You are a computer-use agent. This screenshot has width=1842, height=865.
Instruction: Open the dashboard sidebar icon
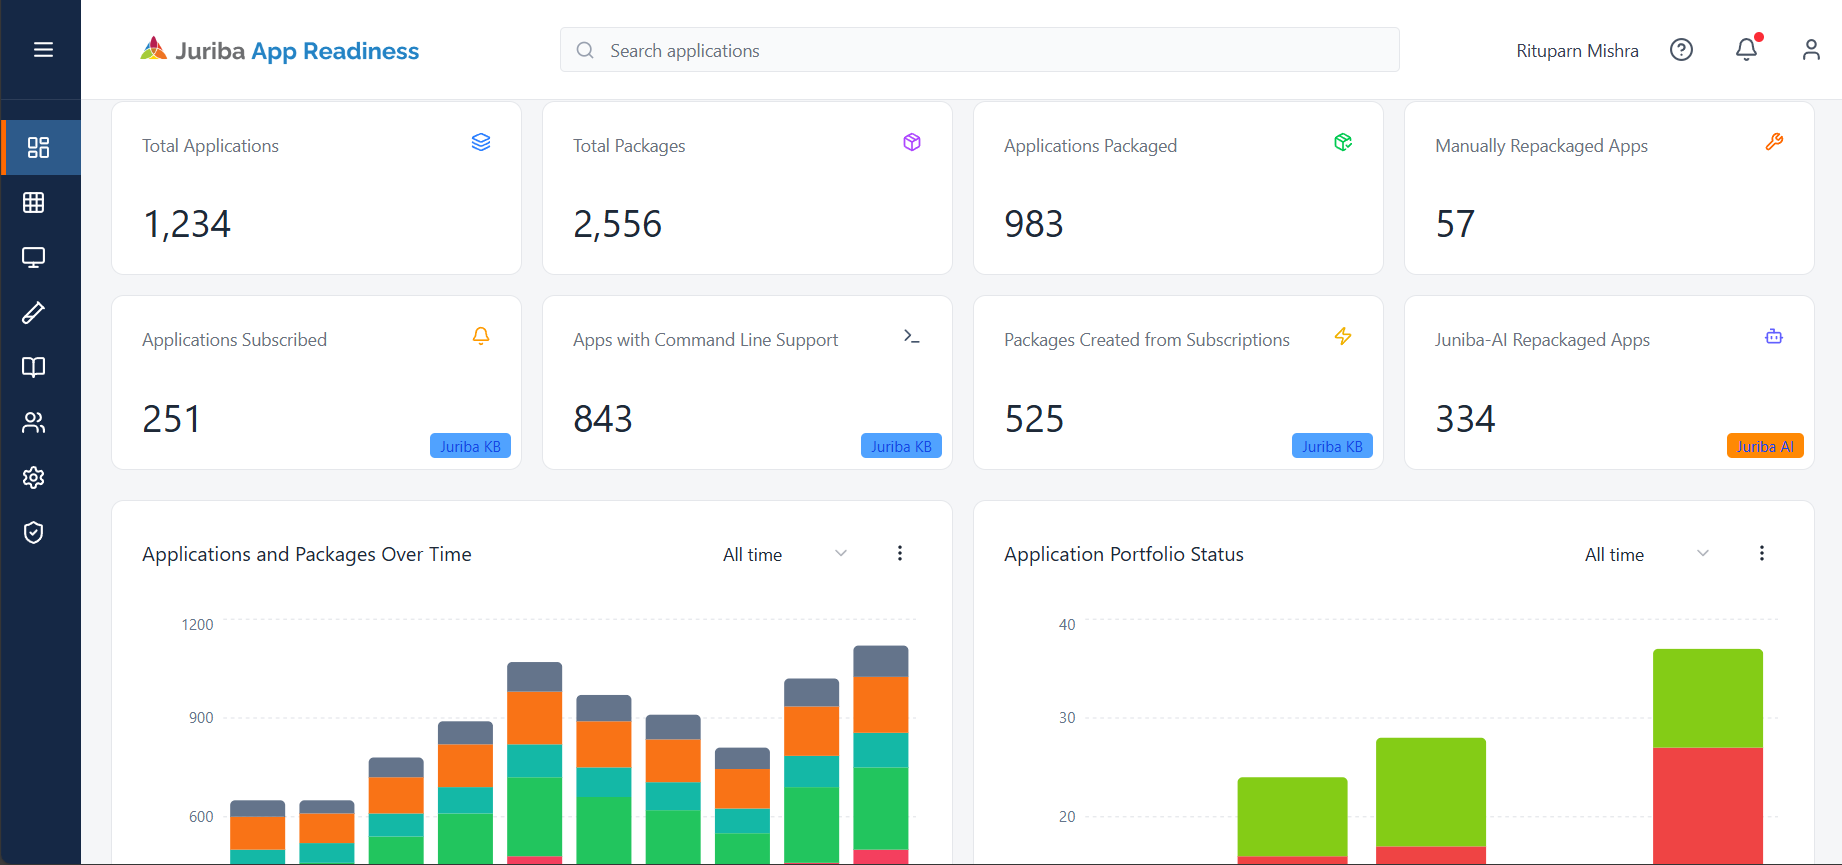coord(38,148)
